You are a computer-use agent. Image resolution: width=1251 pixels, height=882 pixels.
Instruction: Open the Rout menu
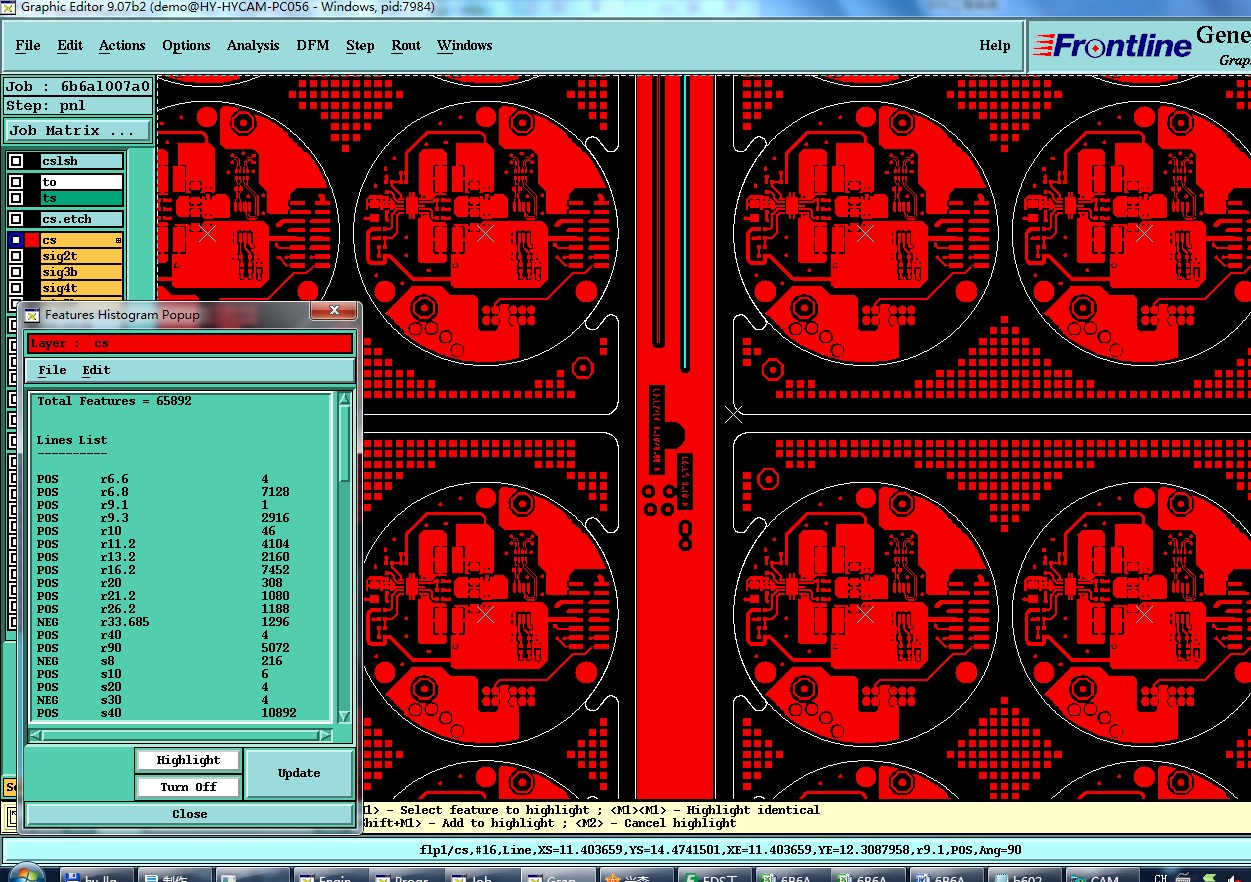click(x=406, y=45)
